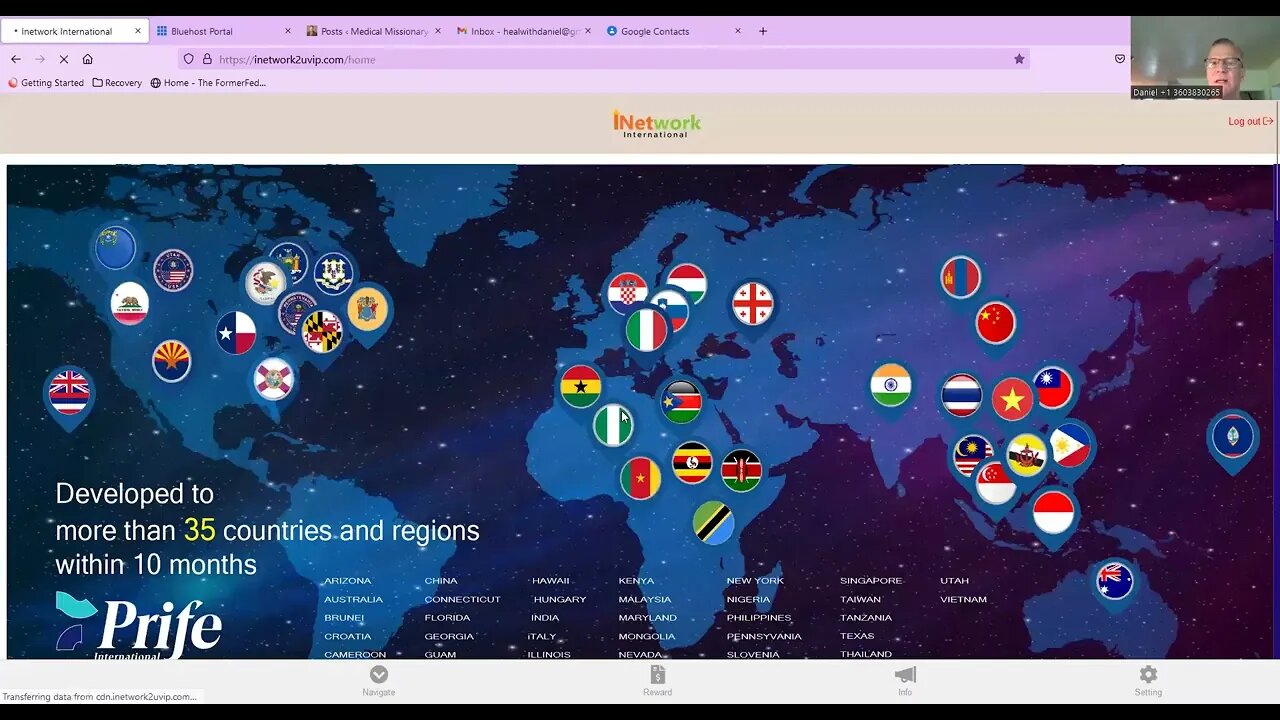1280x720 pixels.
Task: Click the Navigate compass icon
Action: [x=378, y=675]
